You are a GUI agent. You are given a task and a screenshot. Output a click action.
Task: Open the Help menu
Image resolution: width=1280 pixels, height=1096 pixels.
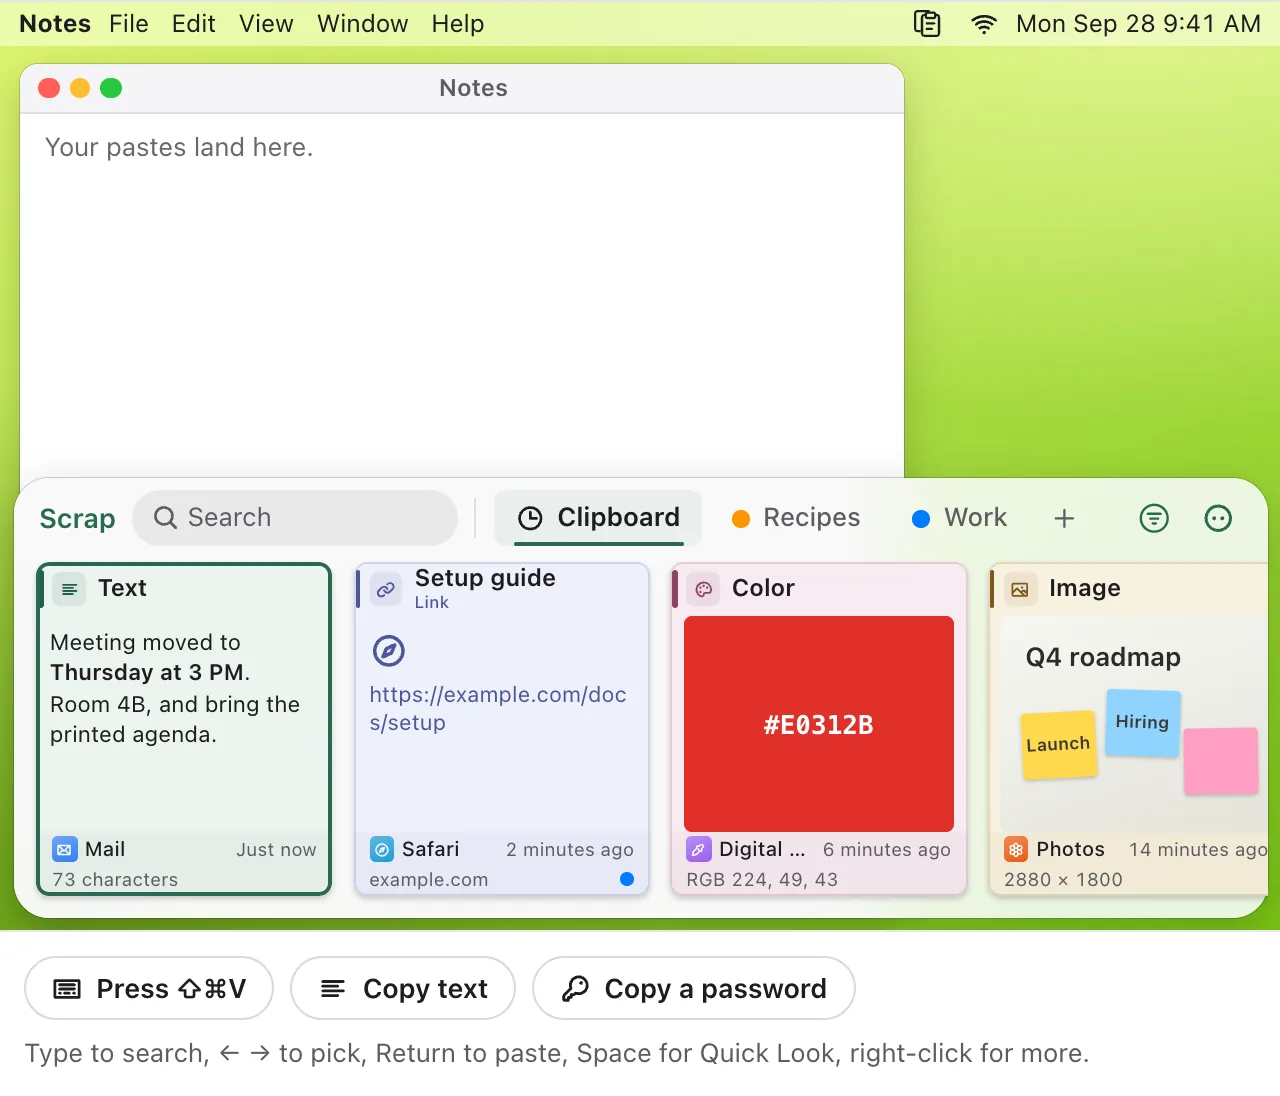(x=458, y=24)
